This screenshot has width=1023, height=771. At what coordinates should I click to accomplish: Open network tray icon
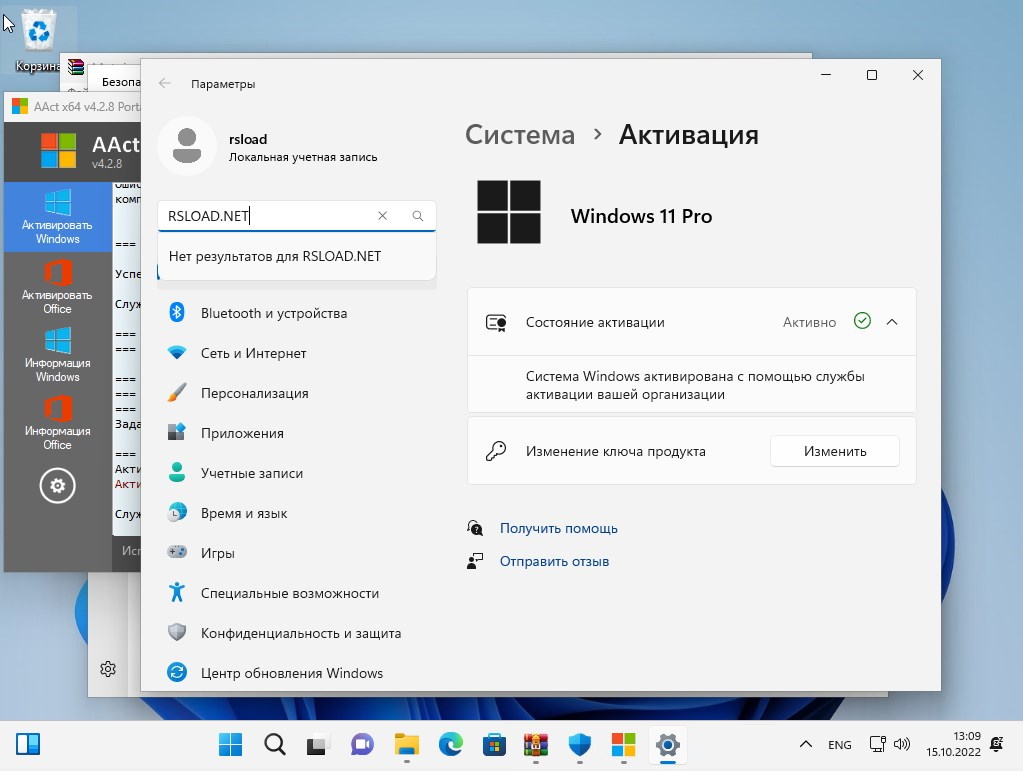tap(878, 744)
